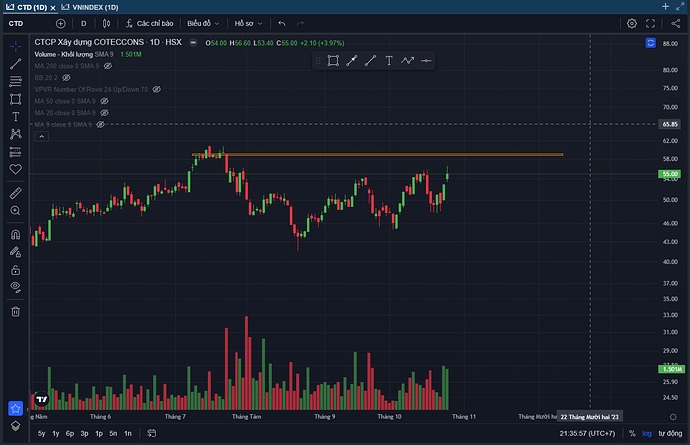This screenshot has width=690, height=445.
Task: Activate the zoom in magnifier tool
Action: [x=15, y=210]
